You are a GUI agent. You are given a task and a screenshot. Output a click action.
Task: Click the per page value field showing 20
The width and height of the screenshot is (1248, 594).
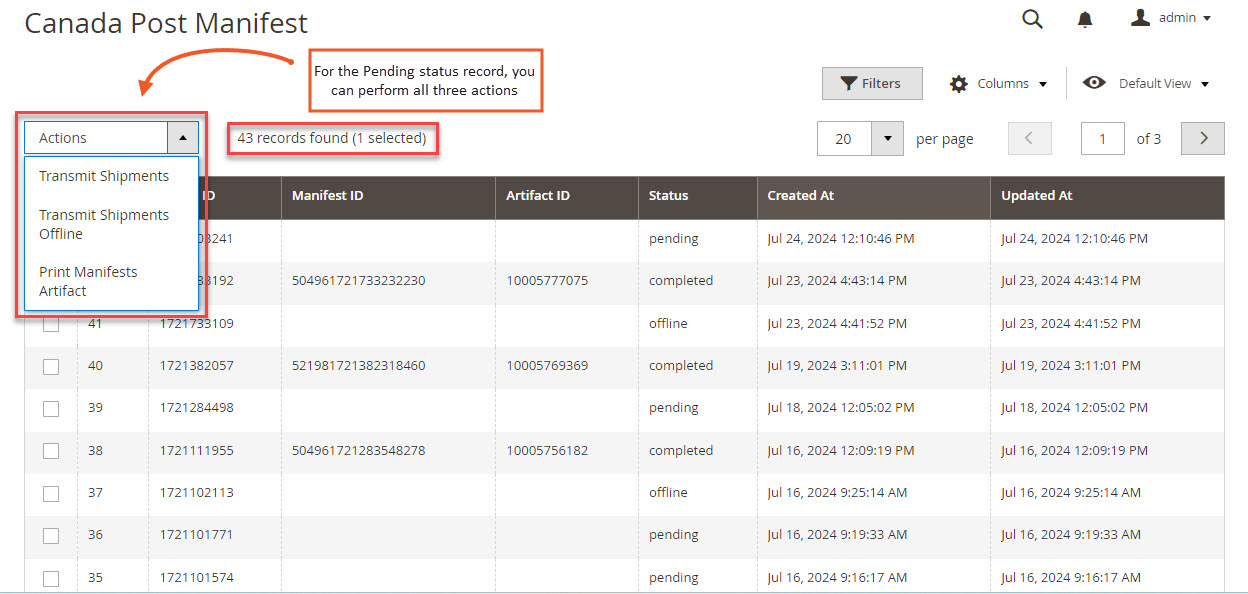[844, 139]
